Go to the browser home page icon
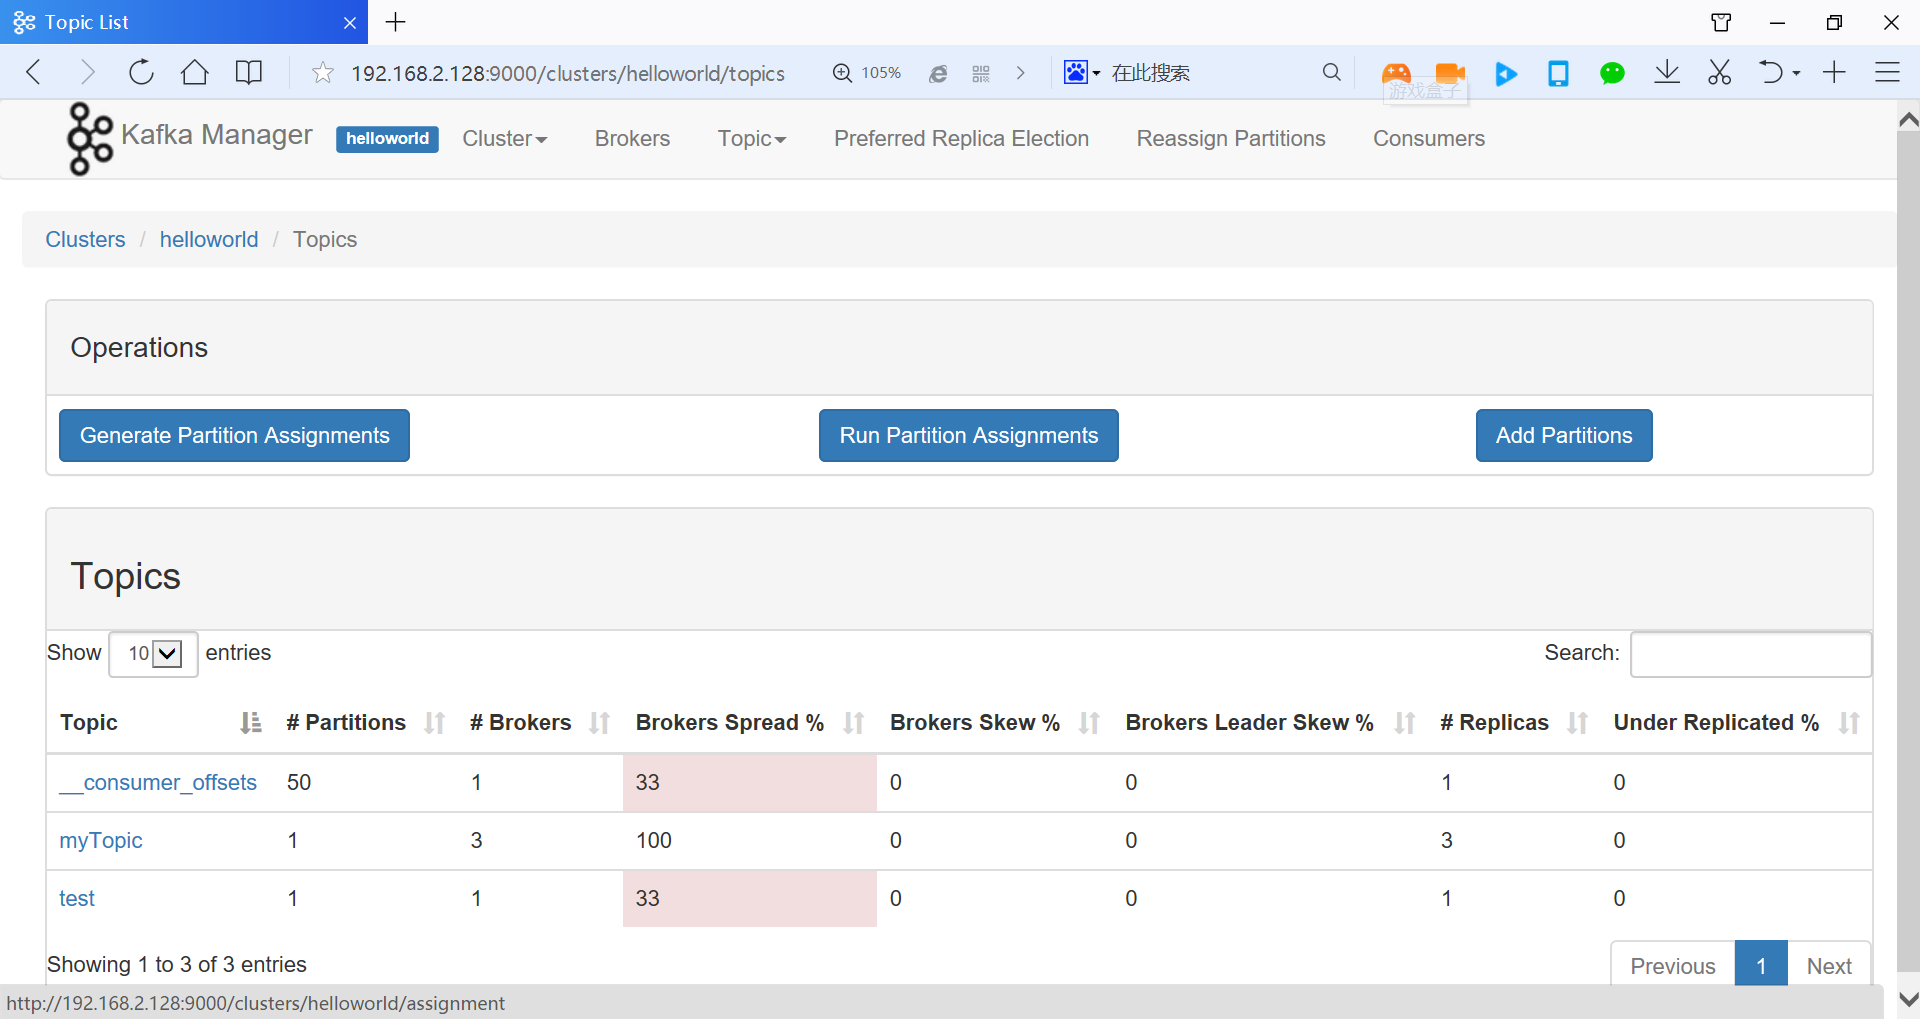The height and width of the screenshot is (1020, 1920). tap(195, 72)
